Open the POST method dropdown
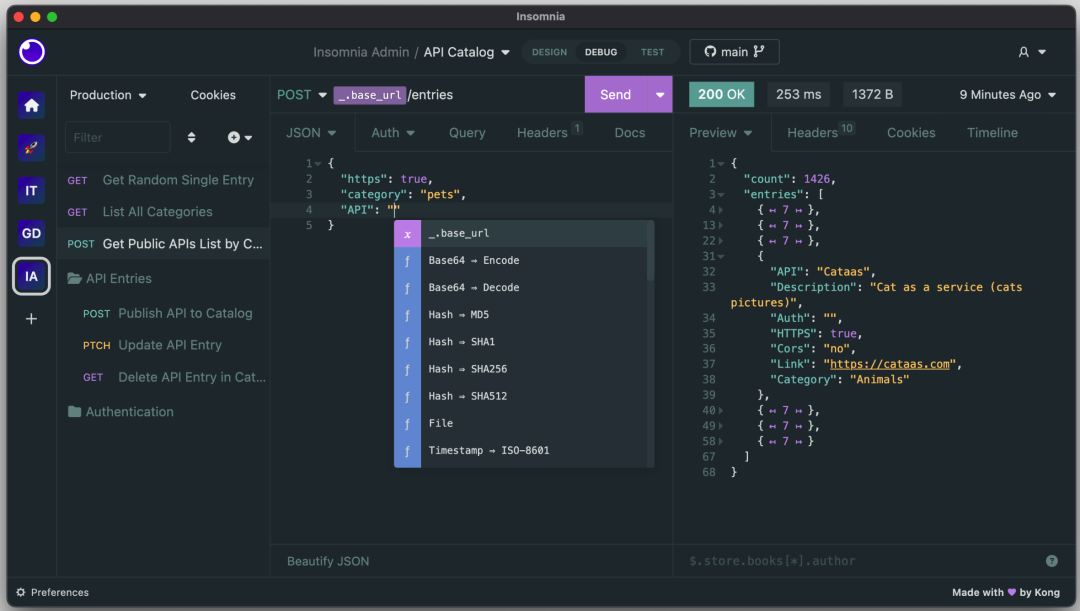 [302, 95]
